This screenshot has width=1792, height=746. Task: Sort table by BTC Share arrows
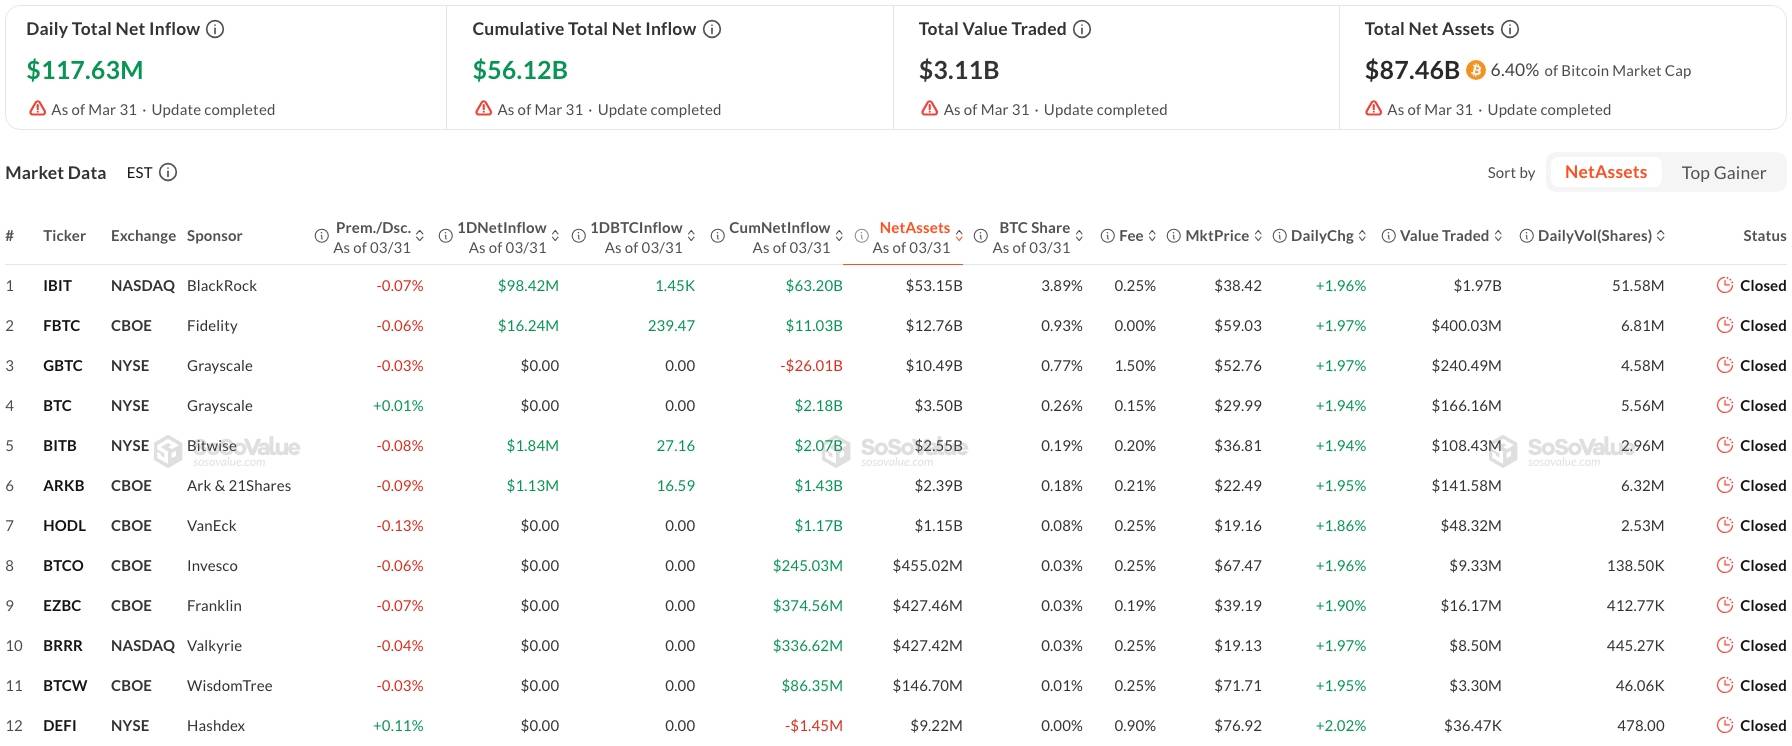1079,236
